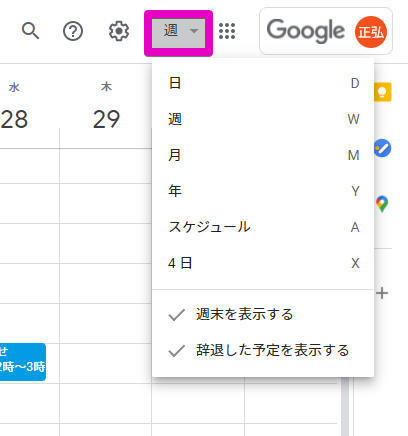Choose the 4 日 view option
Viewport: 408px width, 436px height.
click(x=263, y=263)
